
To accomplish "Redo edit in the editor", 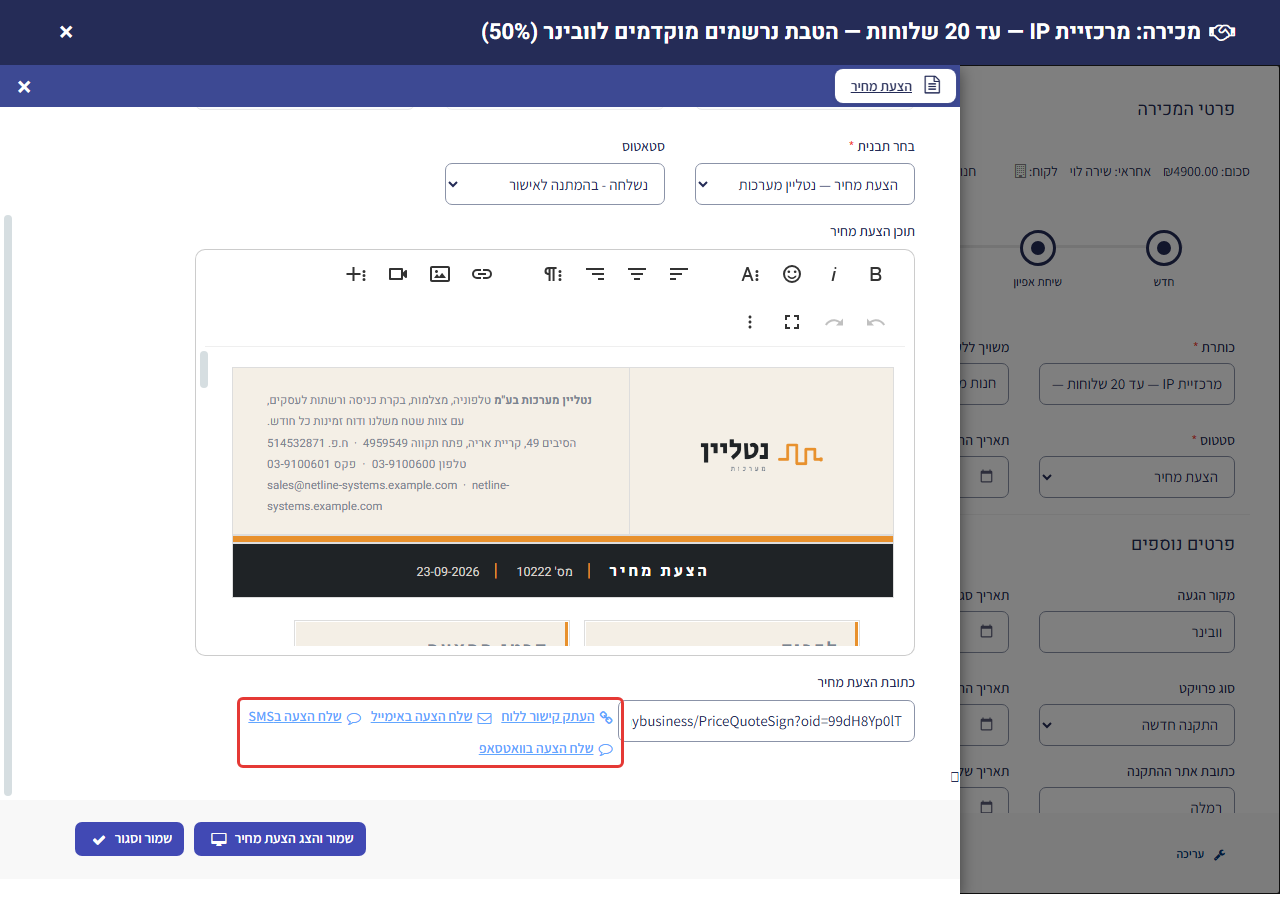I will (834, 322).
